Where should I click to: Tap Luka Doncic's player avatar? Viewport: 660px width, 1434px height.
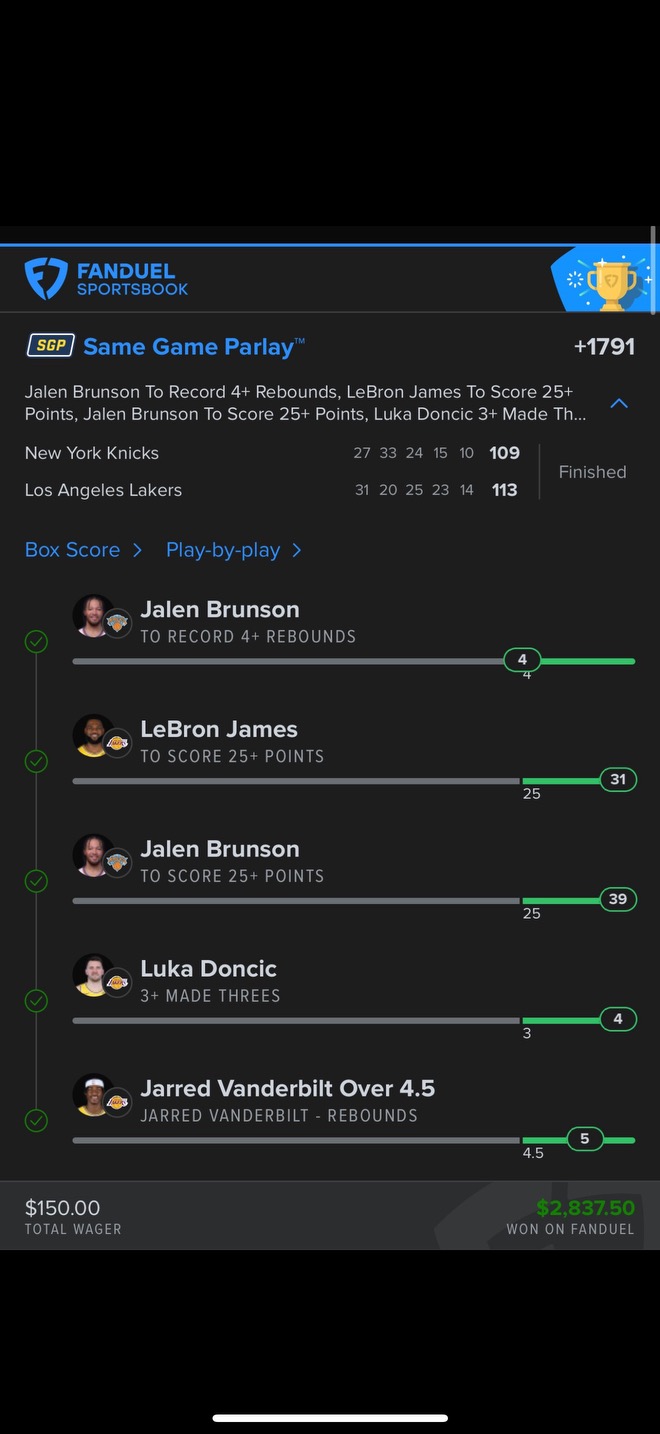click(93, 975)
